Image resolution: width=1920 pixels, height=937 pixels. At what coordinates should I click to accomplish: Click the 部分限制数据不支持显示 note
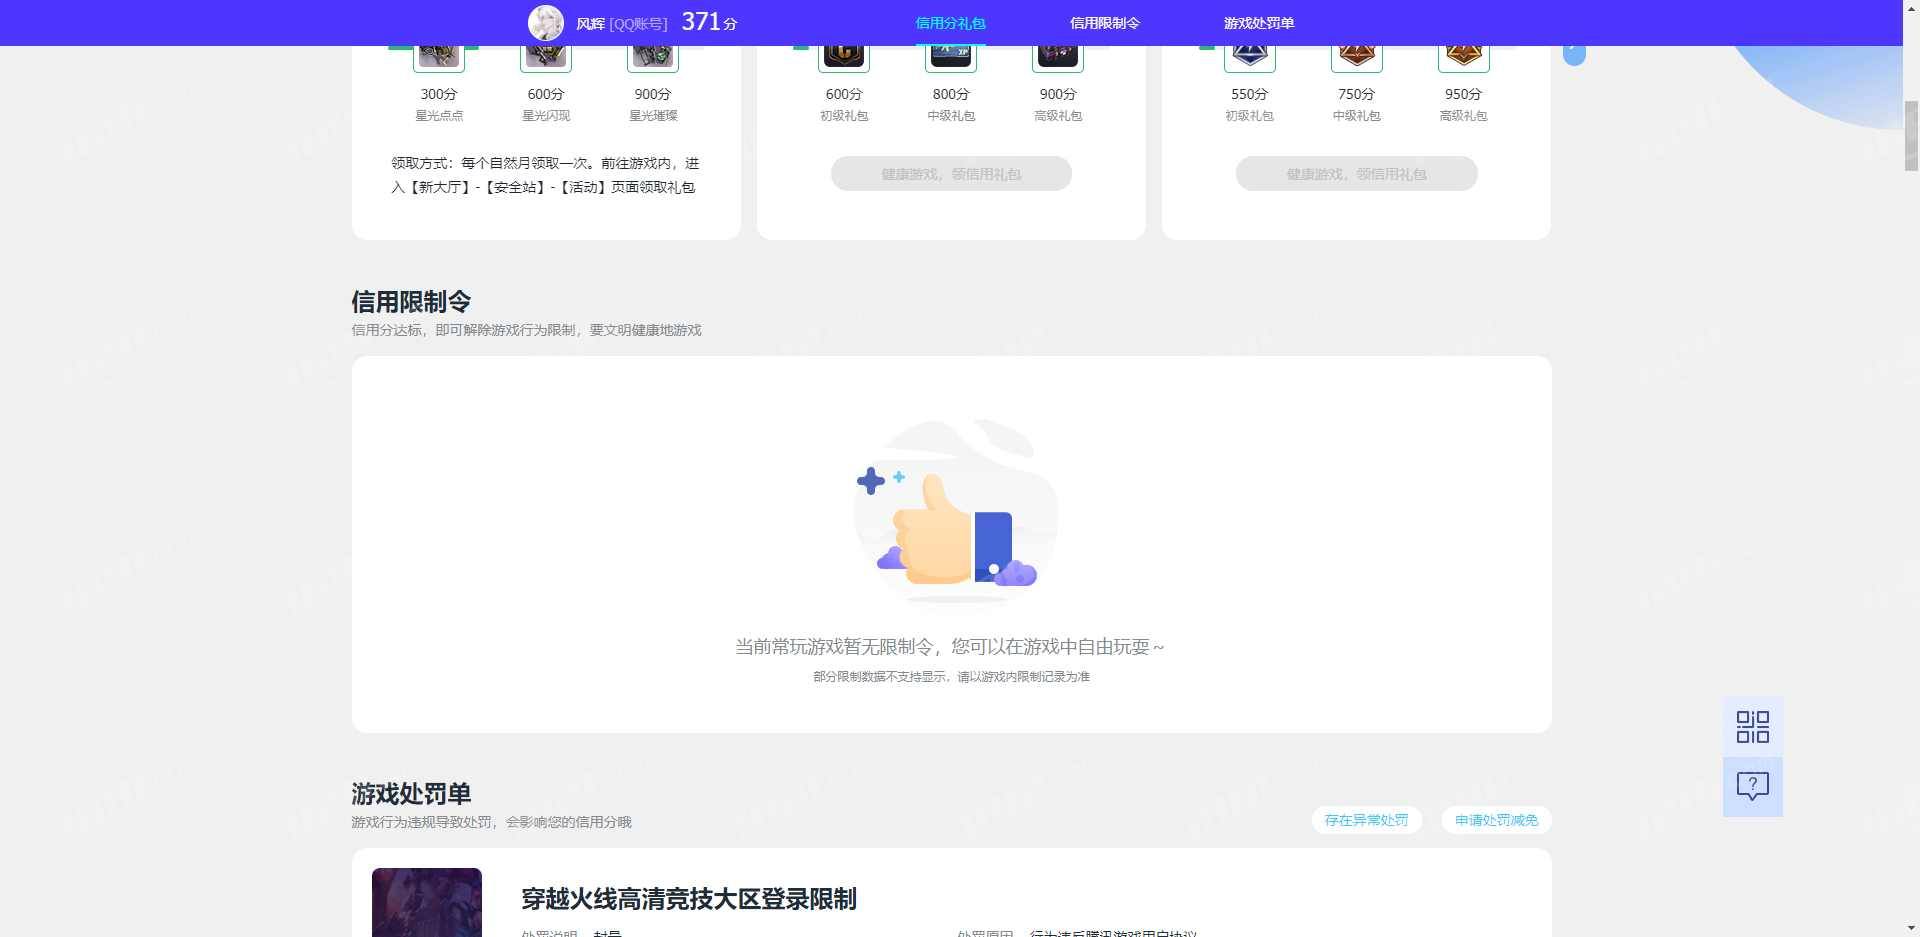pos(951,677)
